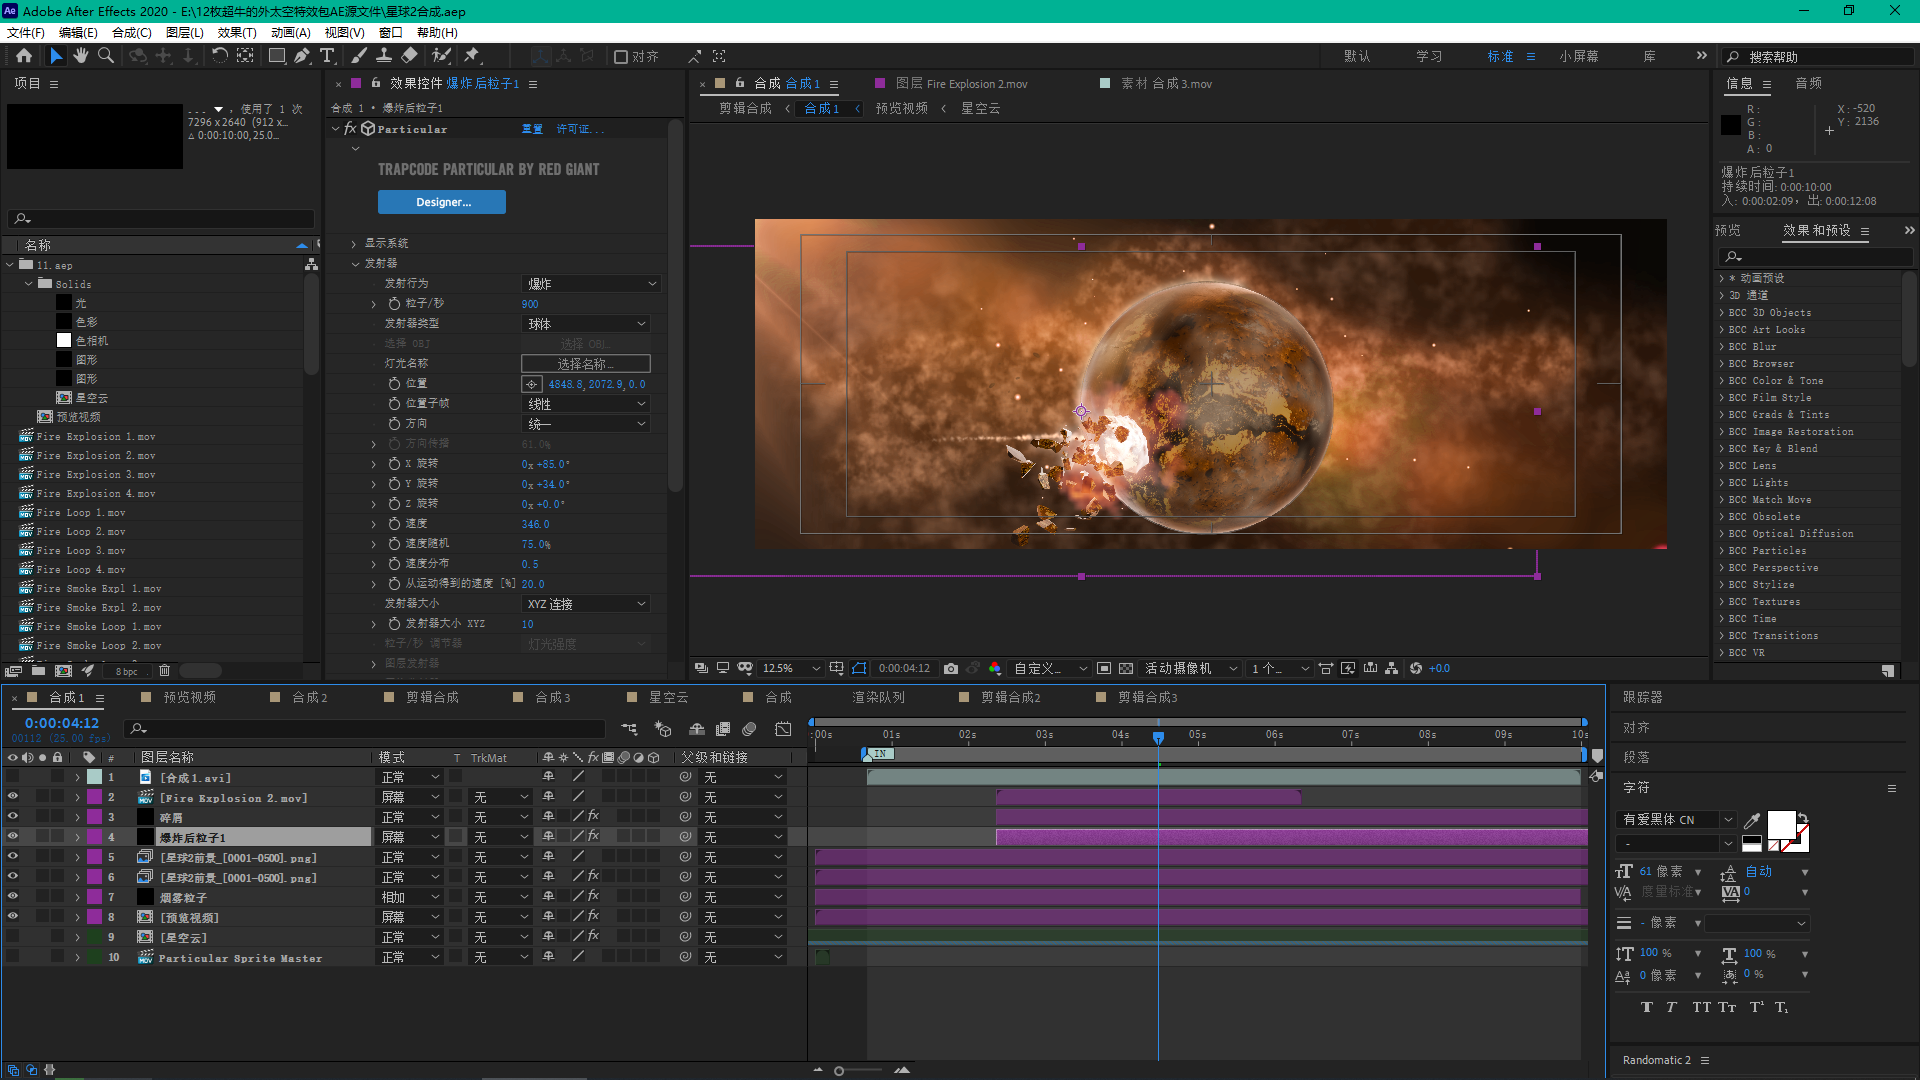This screenshot has height=1080, width=1920.
Task: Show the 星空云 layer video
Action: [x=13, y=937]
